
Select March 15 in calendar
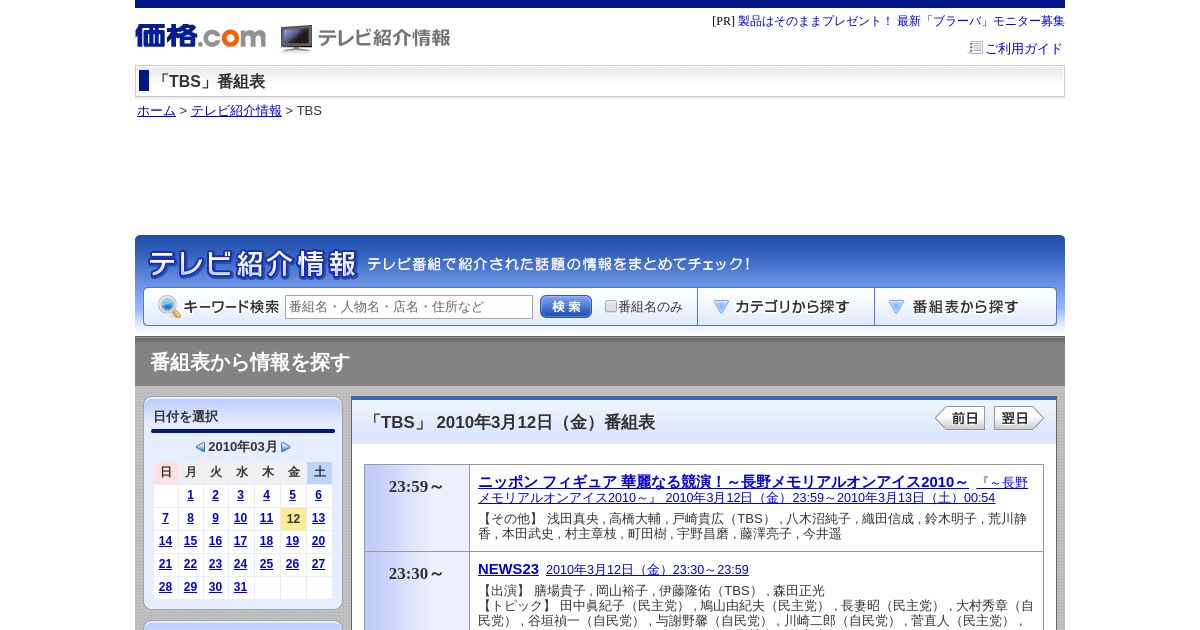(x=190, y=541)
